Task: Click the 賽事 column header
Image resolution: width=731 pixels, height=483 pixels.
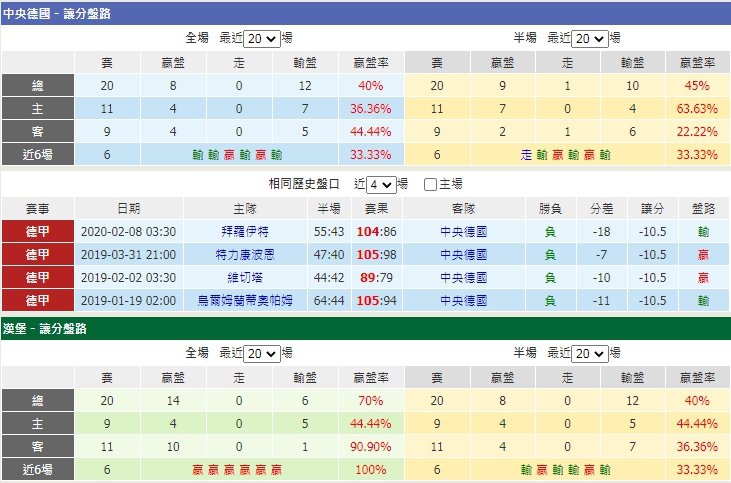Action: (x=38, y=209)
